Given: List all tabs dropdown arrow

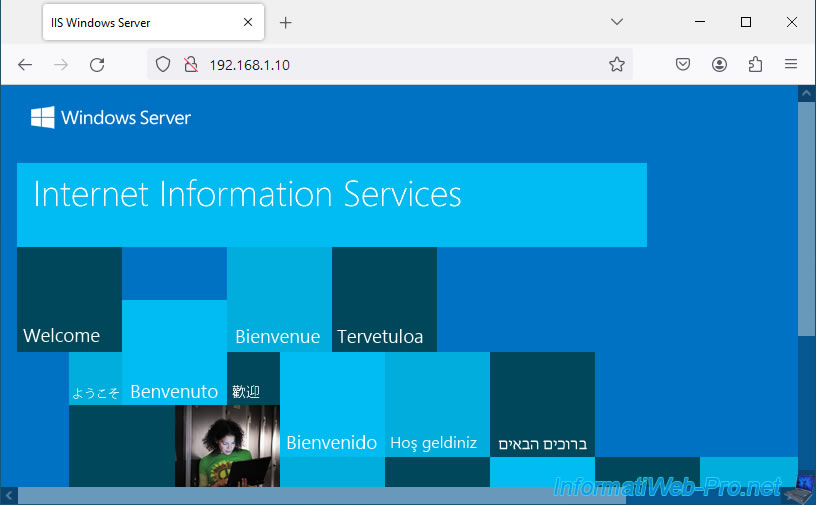Looking at the screenshot, I should (617, 22).
